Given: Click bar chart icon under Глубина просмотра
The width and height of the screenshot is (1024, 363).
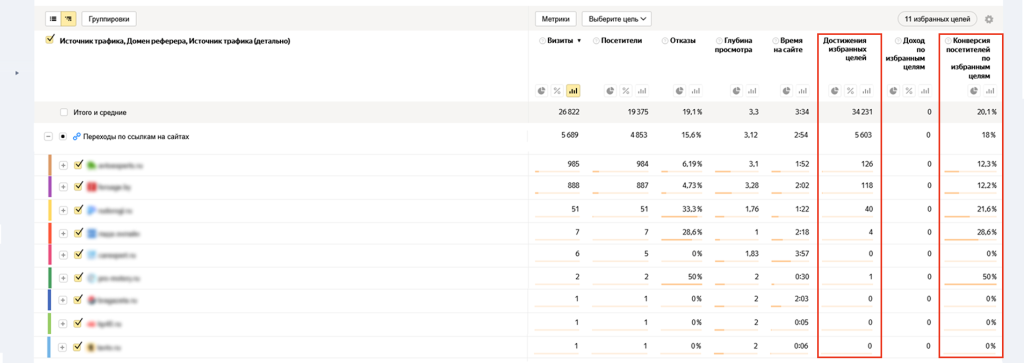Looking at the screenshot, I should coord(752,91).
